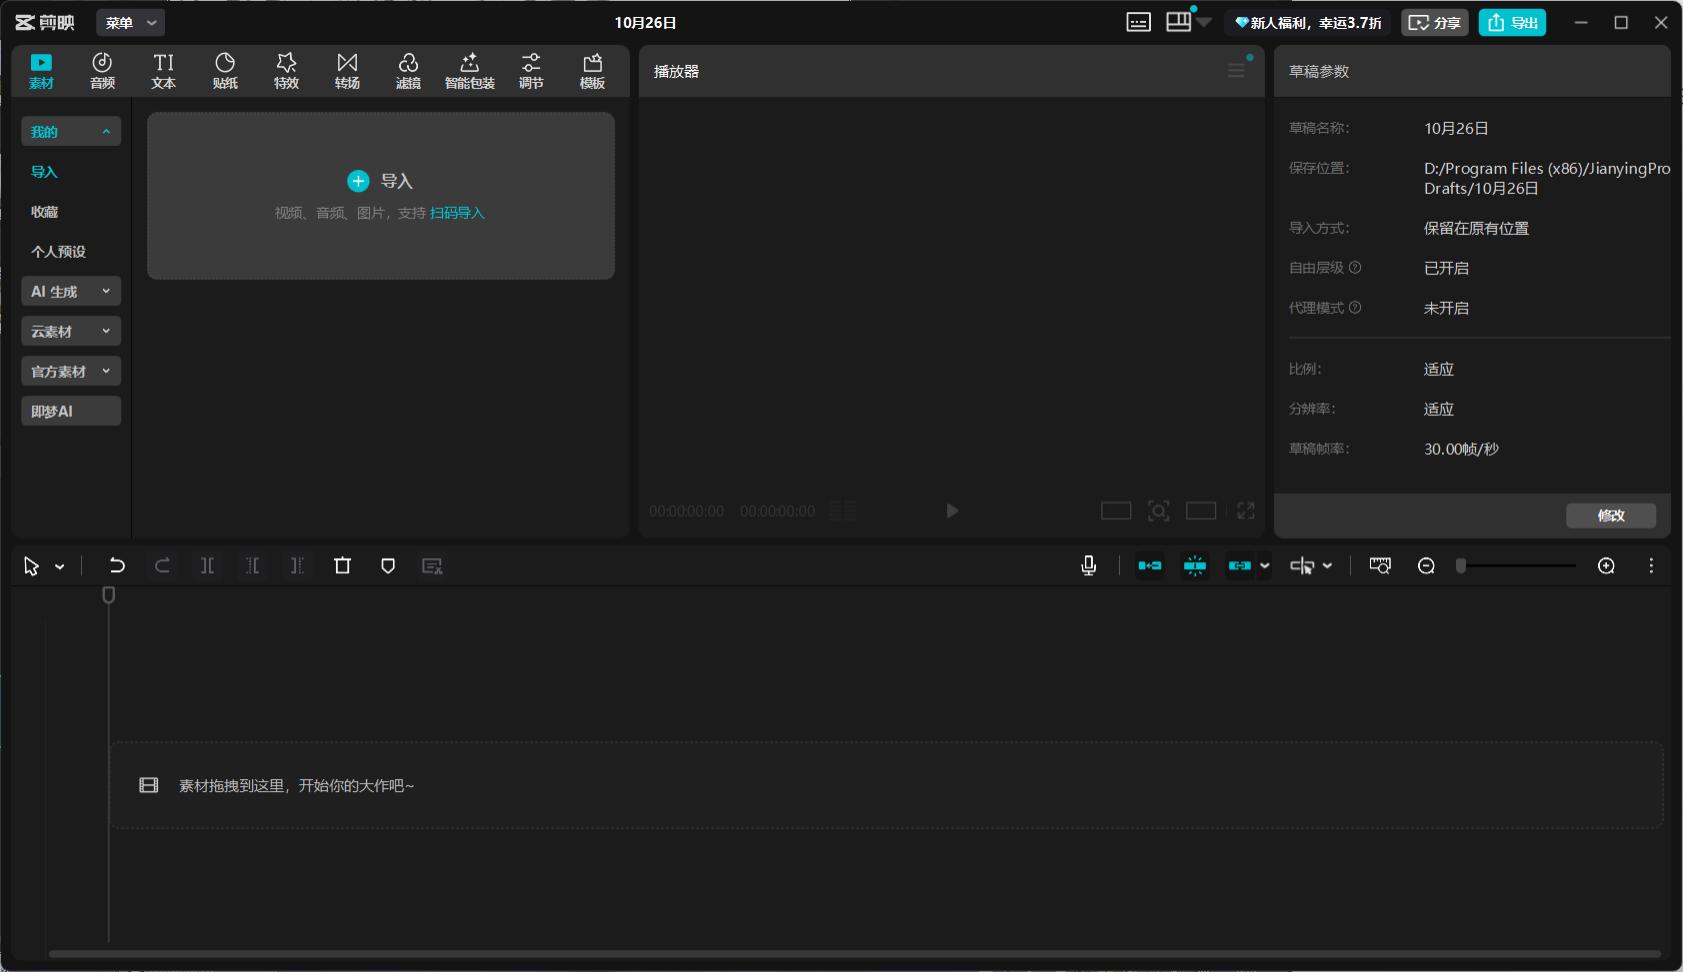Click the timeline zoom-in magnifier icon
Screen dimensions: 1683x972
point(1606,566)
